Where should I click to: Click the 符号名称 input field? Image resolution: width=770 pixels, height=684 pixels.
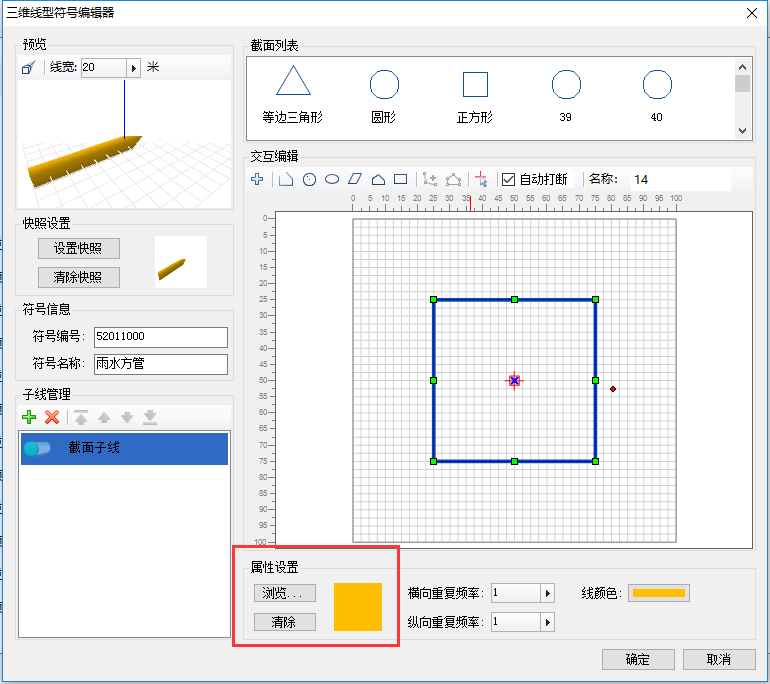161,364
